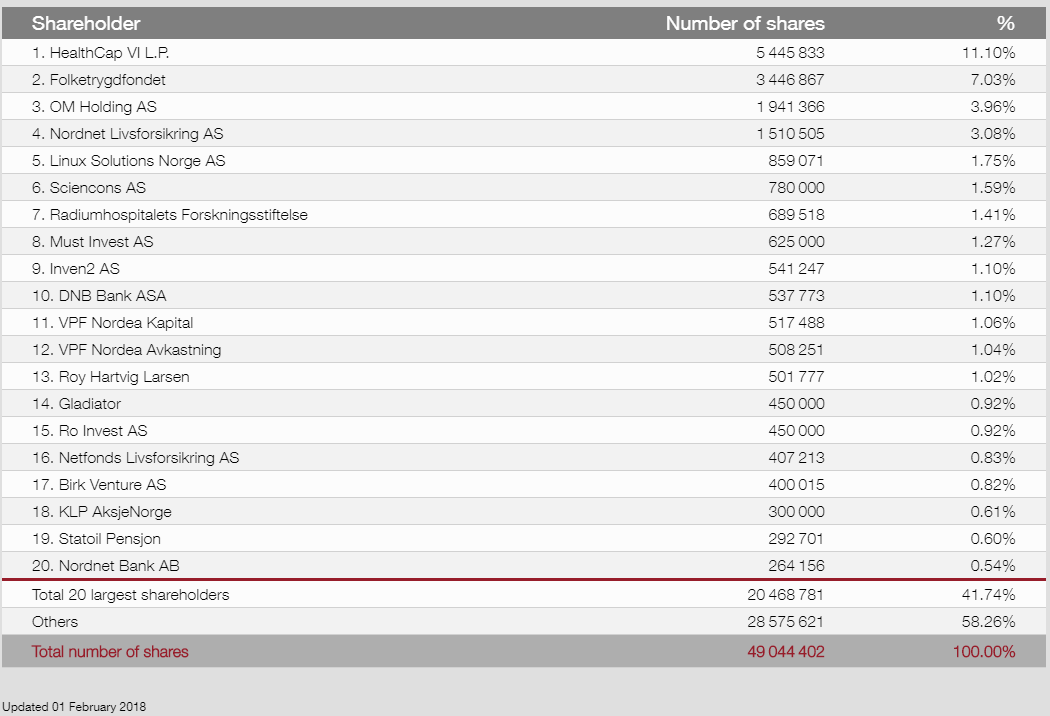The height and width of the screenshot is (716, 1050).
Task: Select the Others row label
Action: point(55,622)
